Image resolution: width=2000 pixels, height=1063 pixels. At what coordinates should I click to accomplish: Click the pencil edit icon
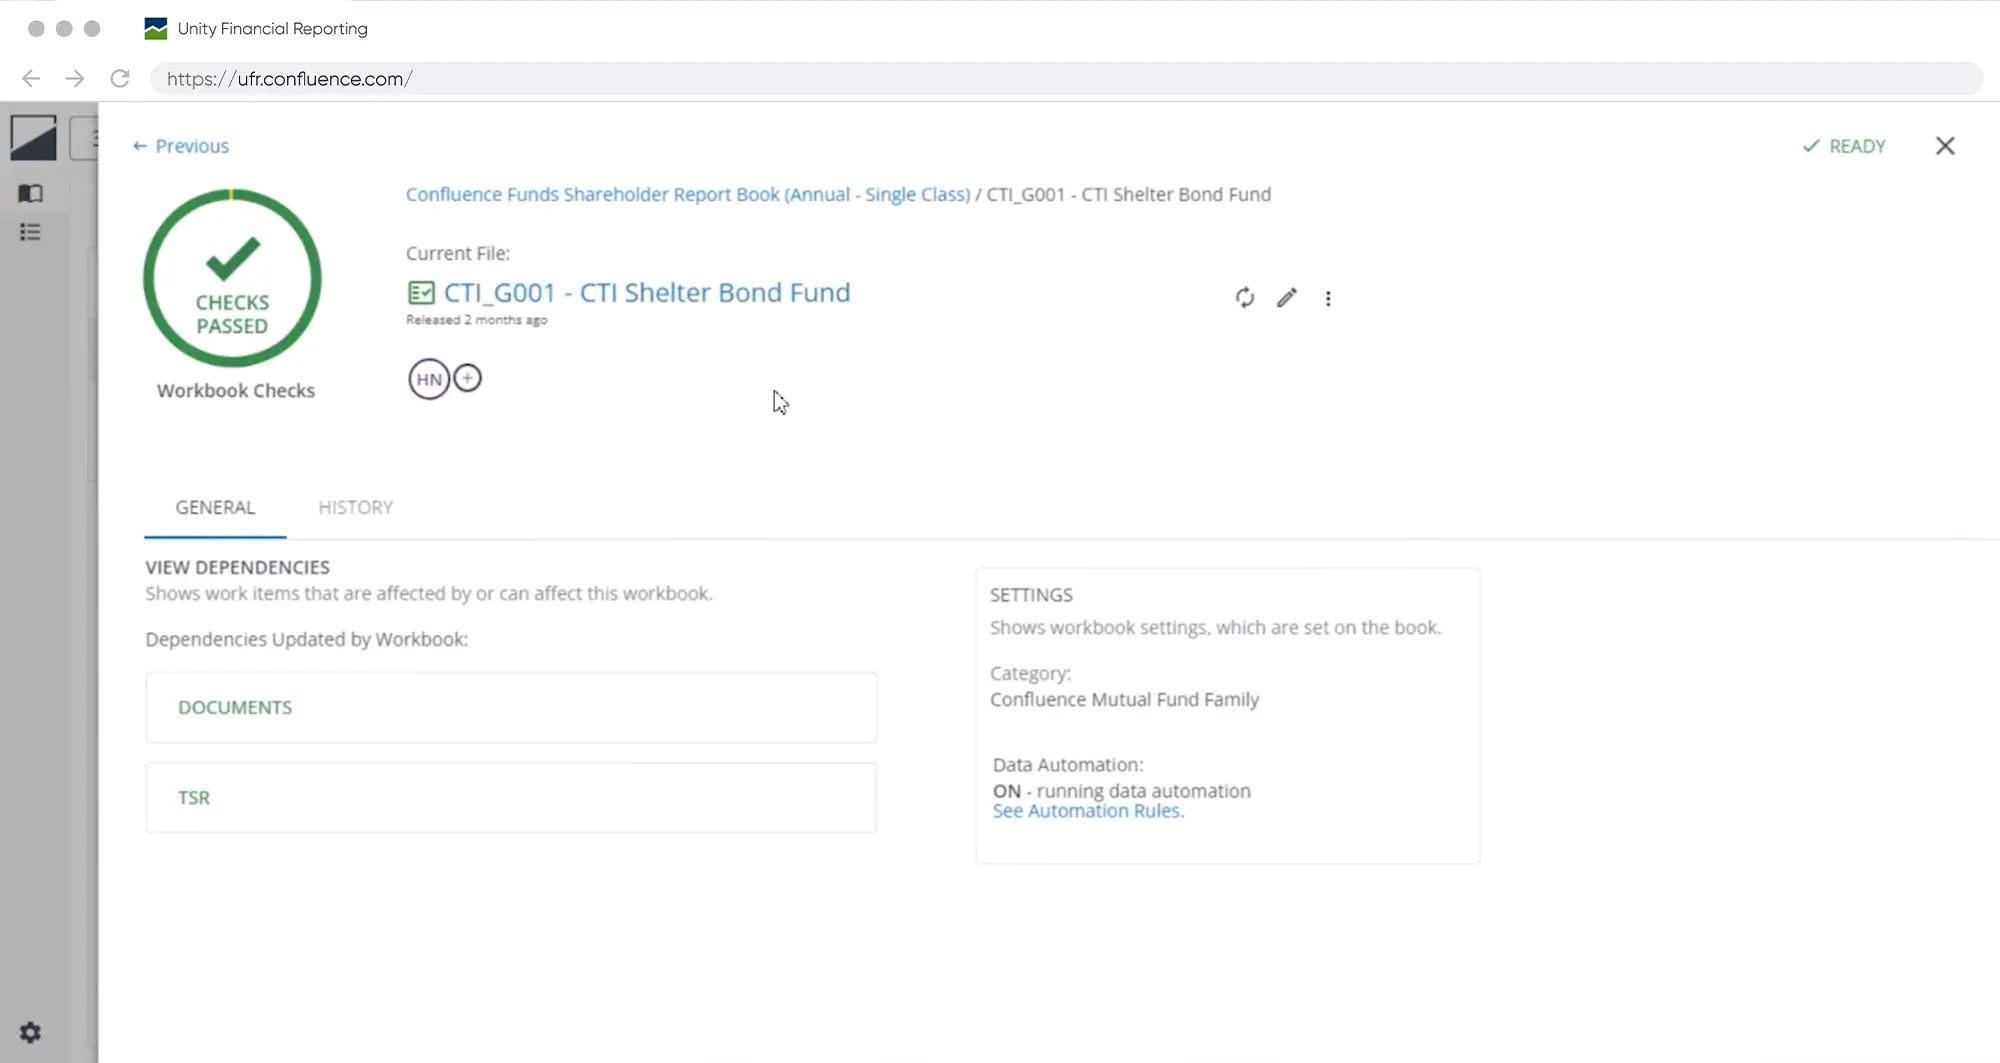1286,298
